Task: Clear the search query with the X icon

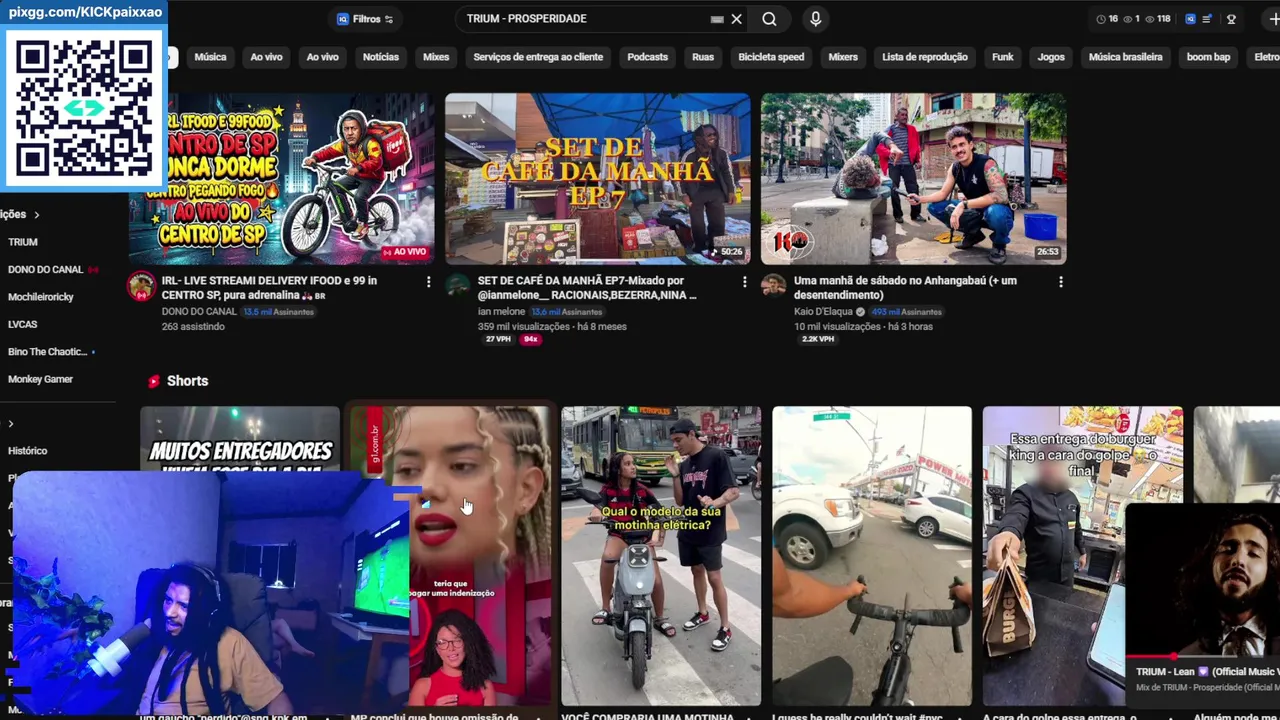Action: click(737, 19)
